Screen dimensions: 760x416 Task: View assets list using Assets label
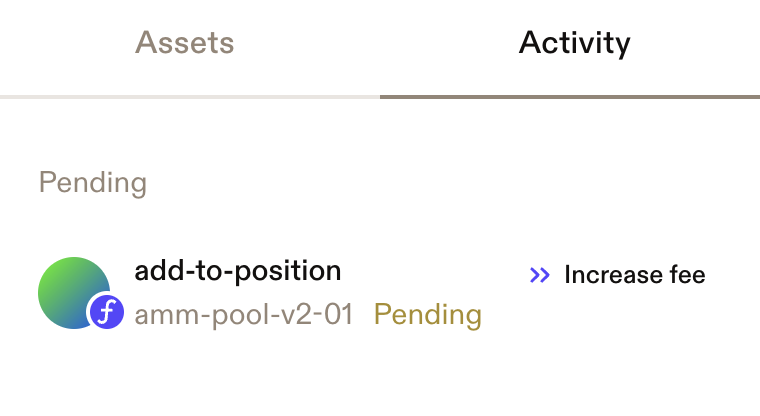[185, 43]
